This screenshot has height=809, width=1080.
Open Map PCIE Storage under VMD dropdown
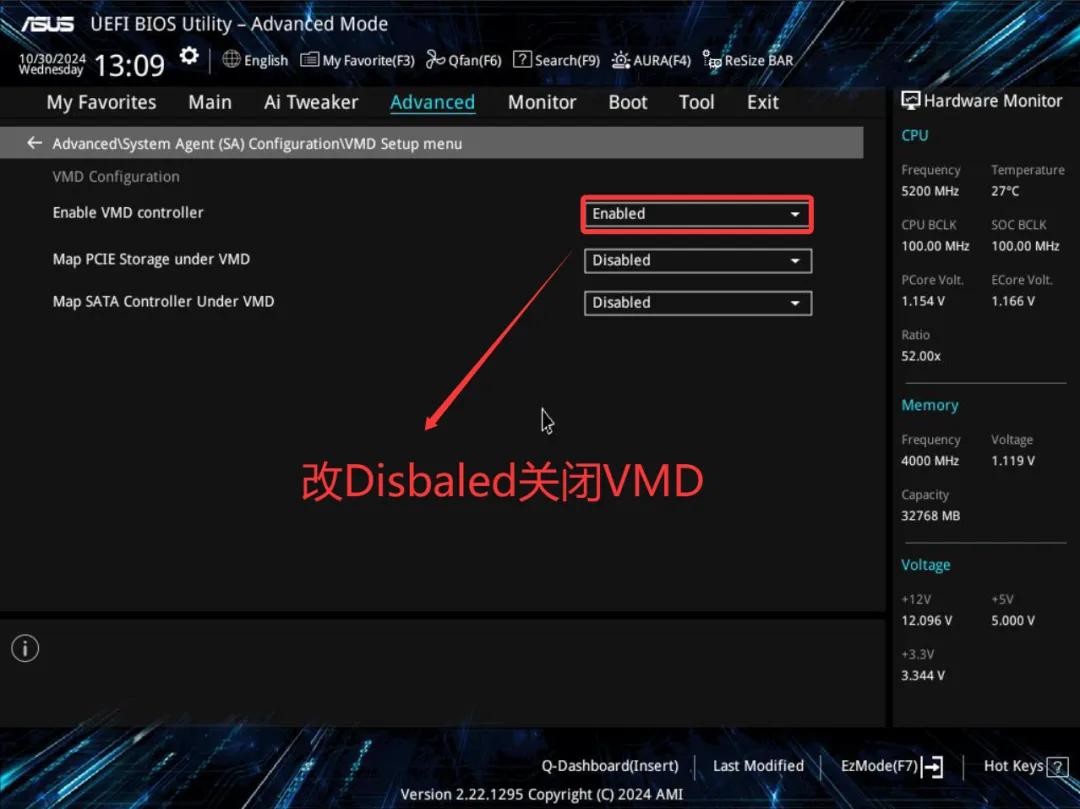pos(697,261)
